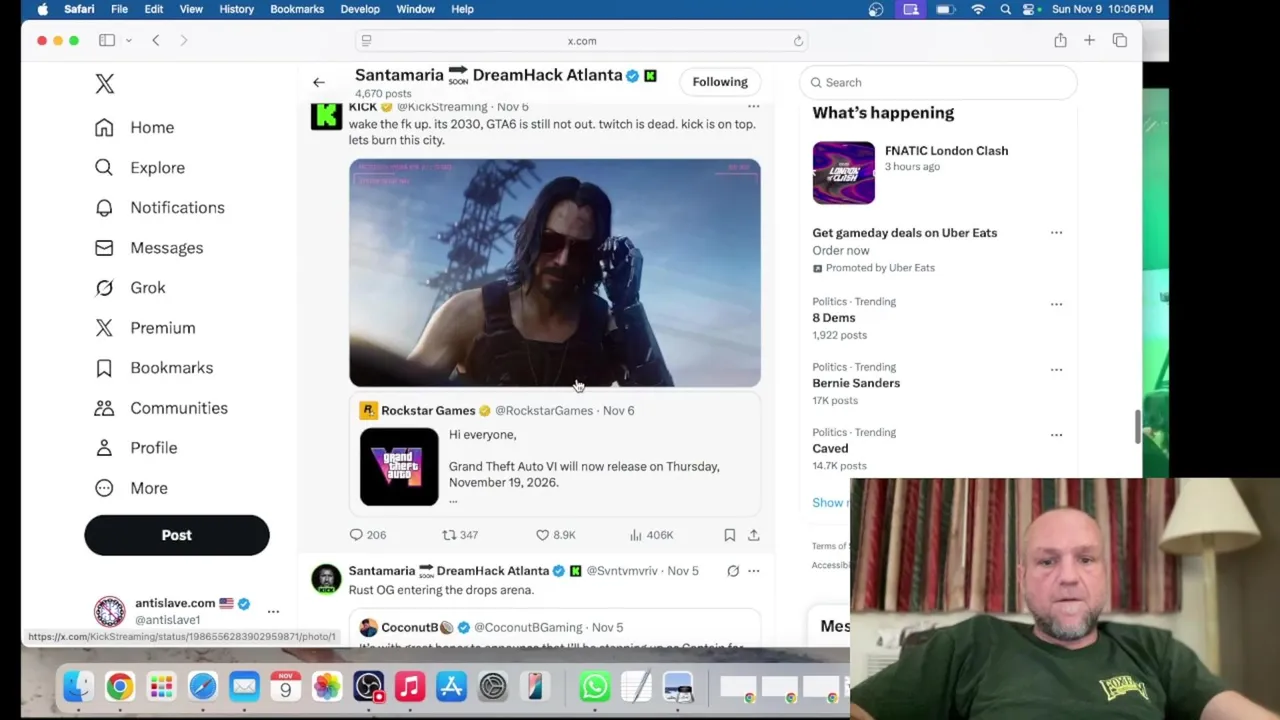1280x720 pixels.
Task: Open Control Center in the menu bar
Action: [x=1030, y=9]
